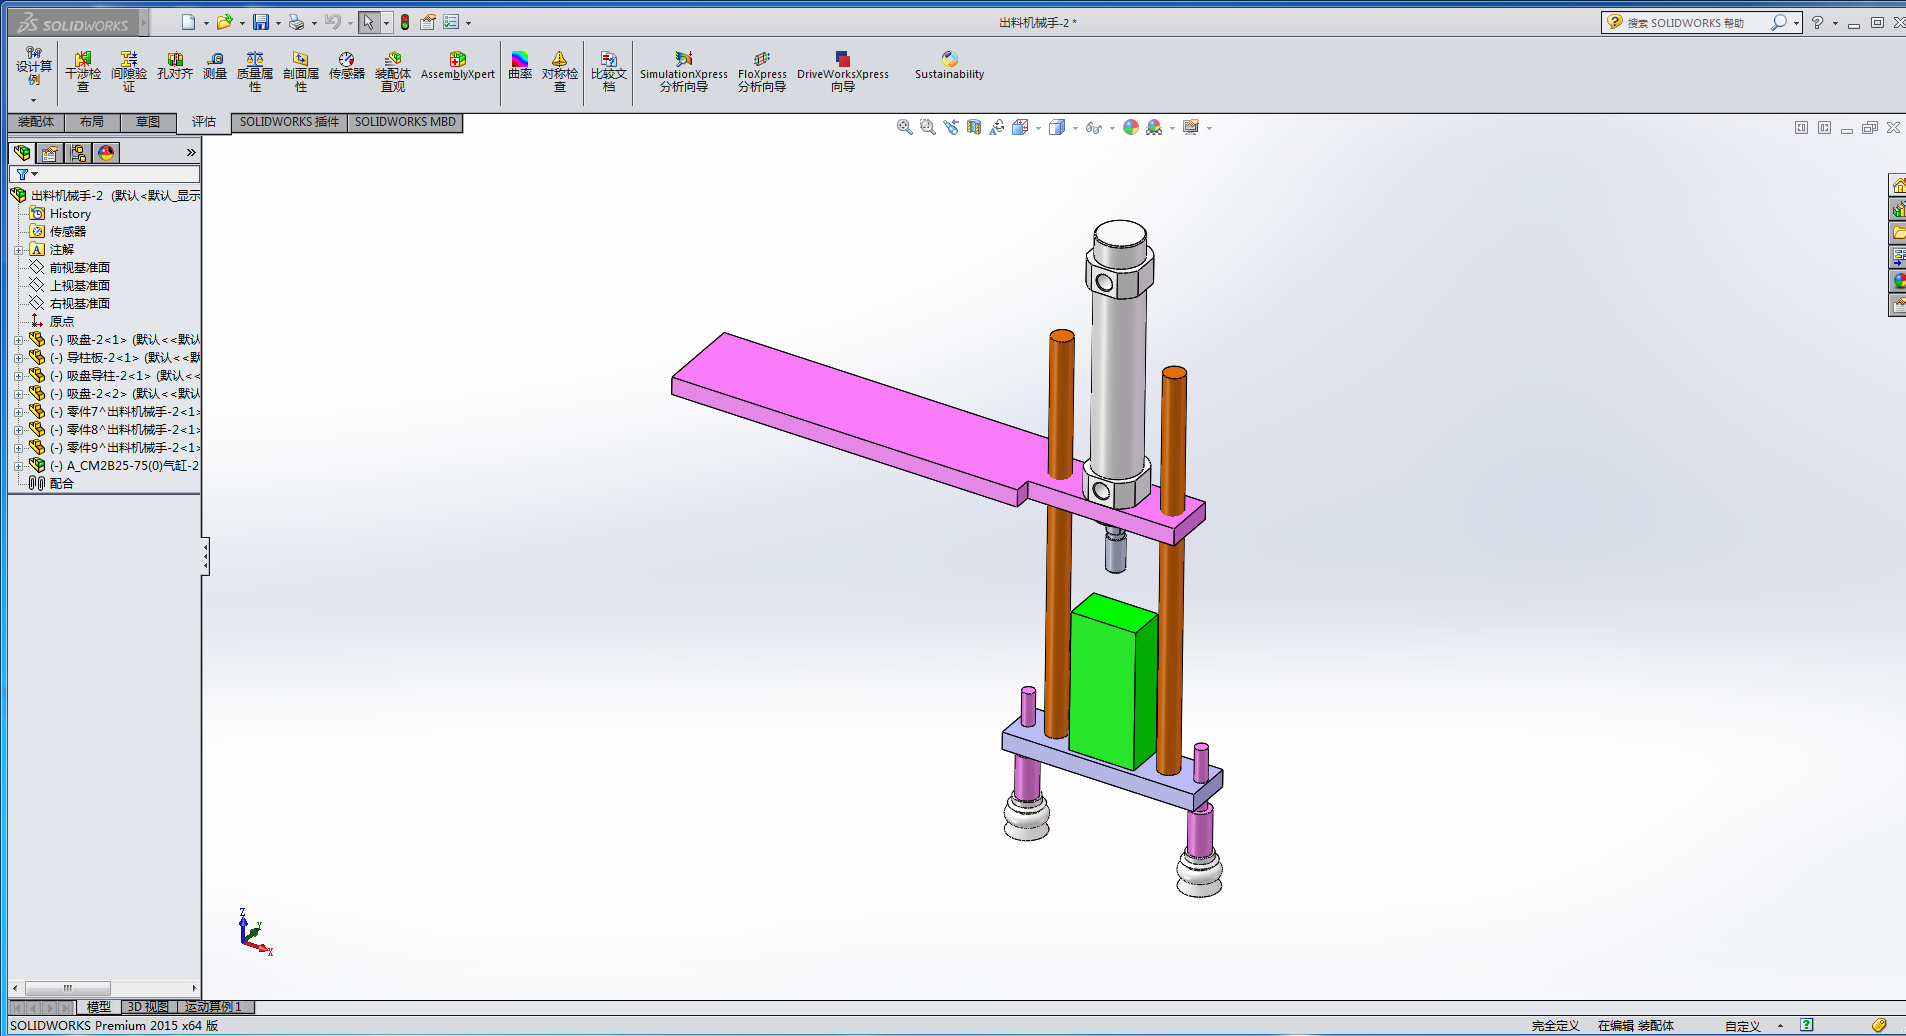Viewport: 1906px width, 1036px height.
Task: Click the 曲率 curvature display icon
Action: [x=520, y=66]
